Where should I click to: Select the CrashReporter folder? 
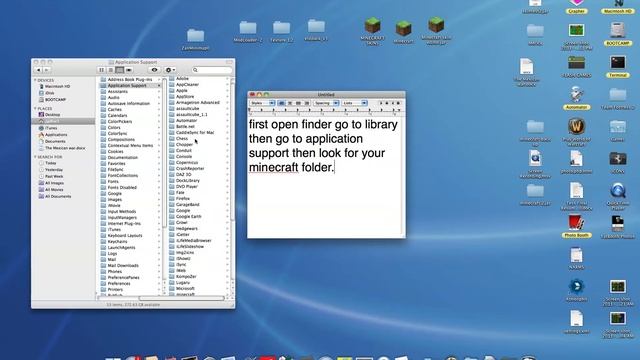[187, 169]
